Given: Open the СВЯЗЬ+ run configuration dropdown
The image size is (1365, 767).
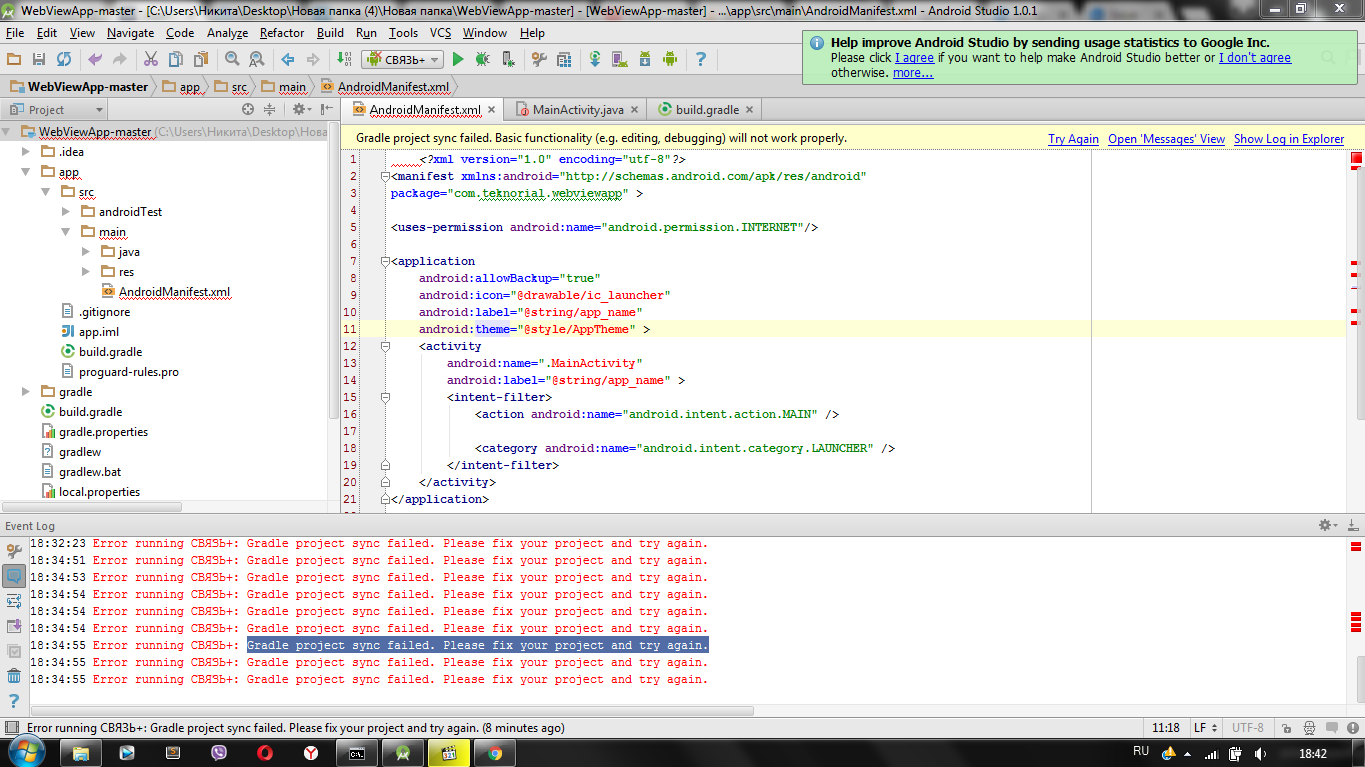Looking at the screenshot, I should pos(402,60).
